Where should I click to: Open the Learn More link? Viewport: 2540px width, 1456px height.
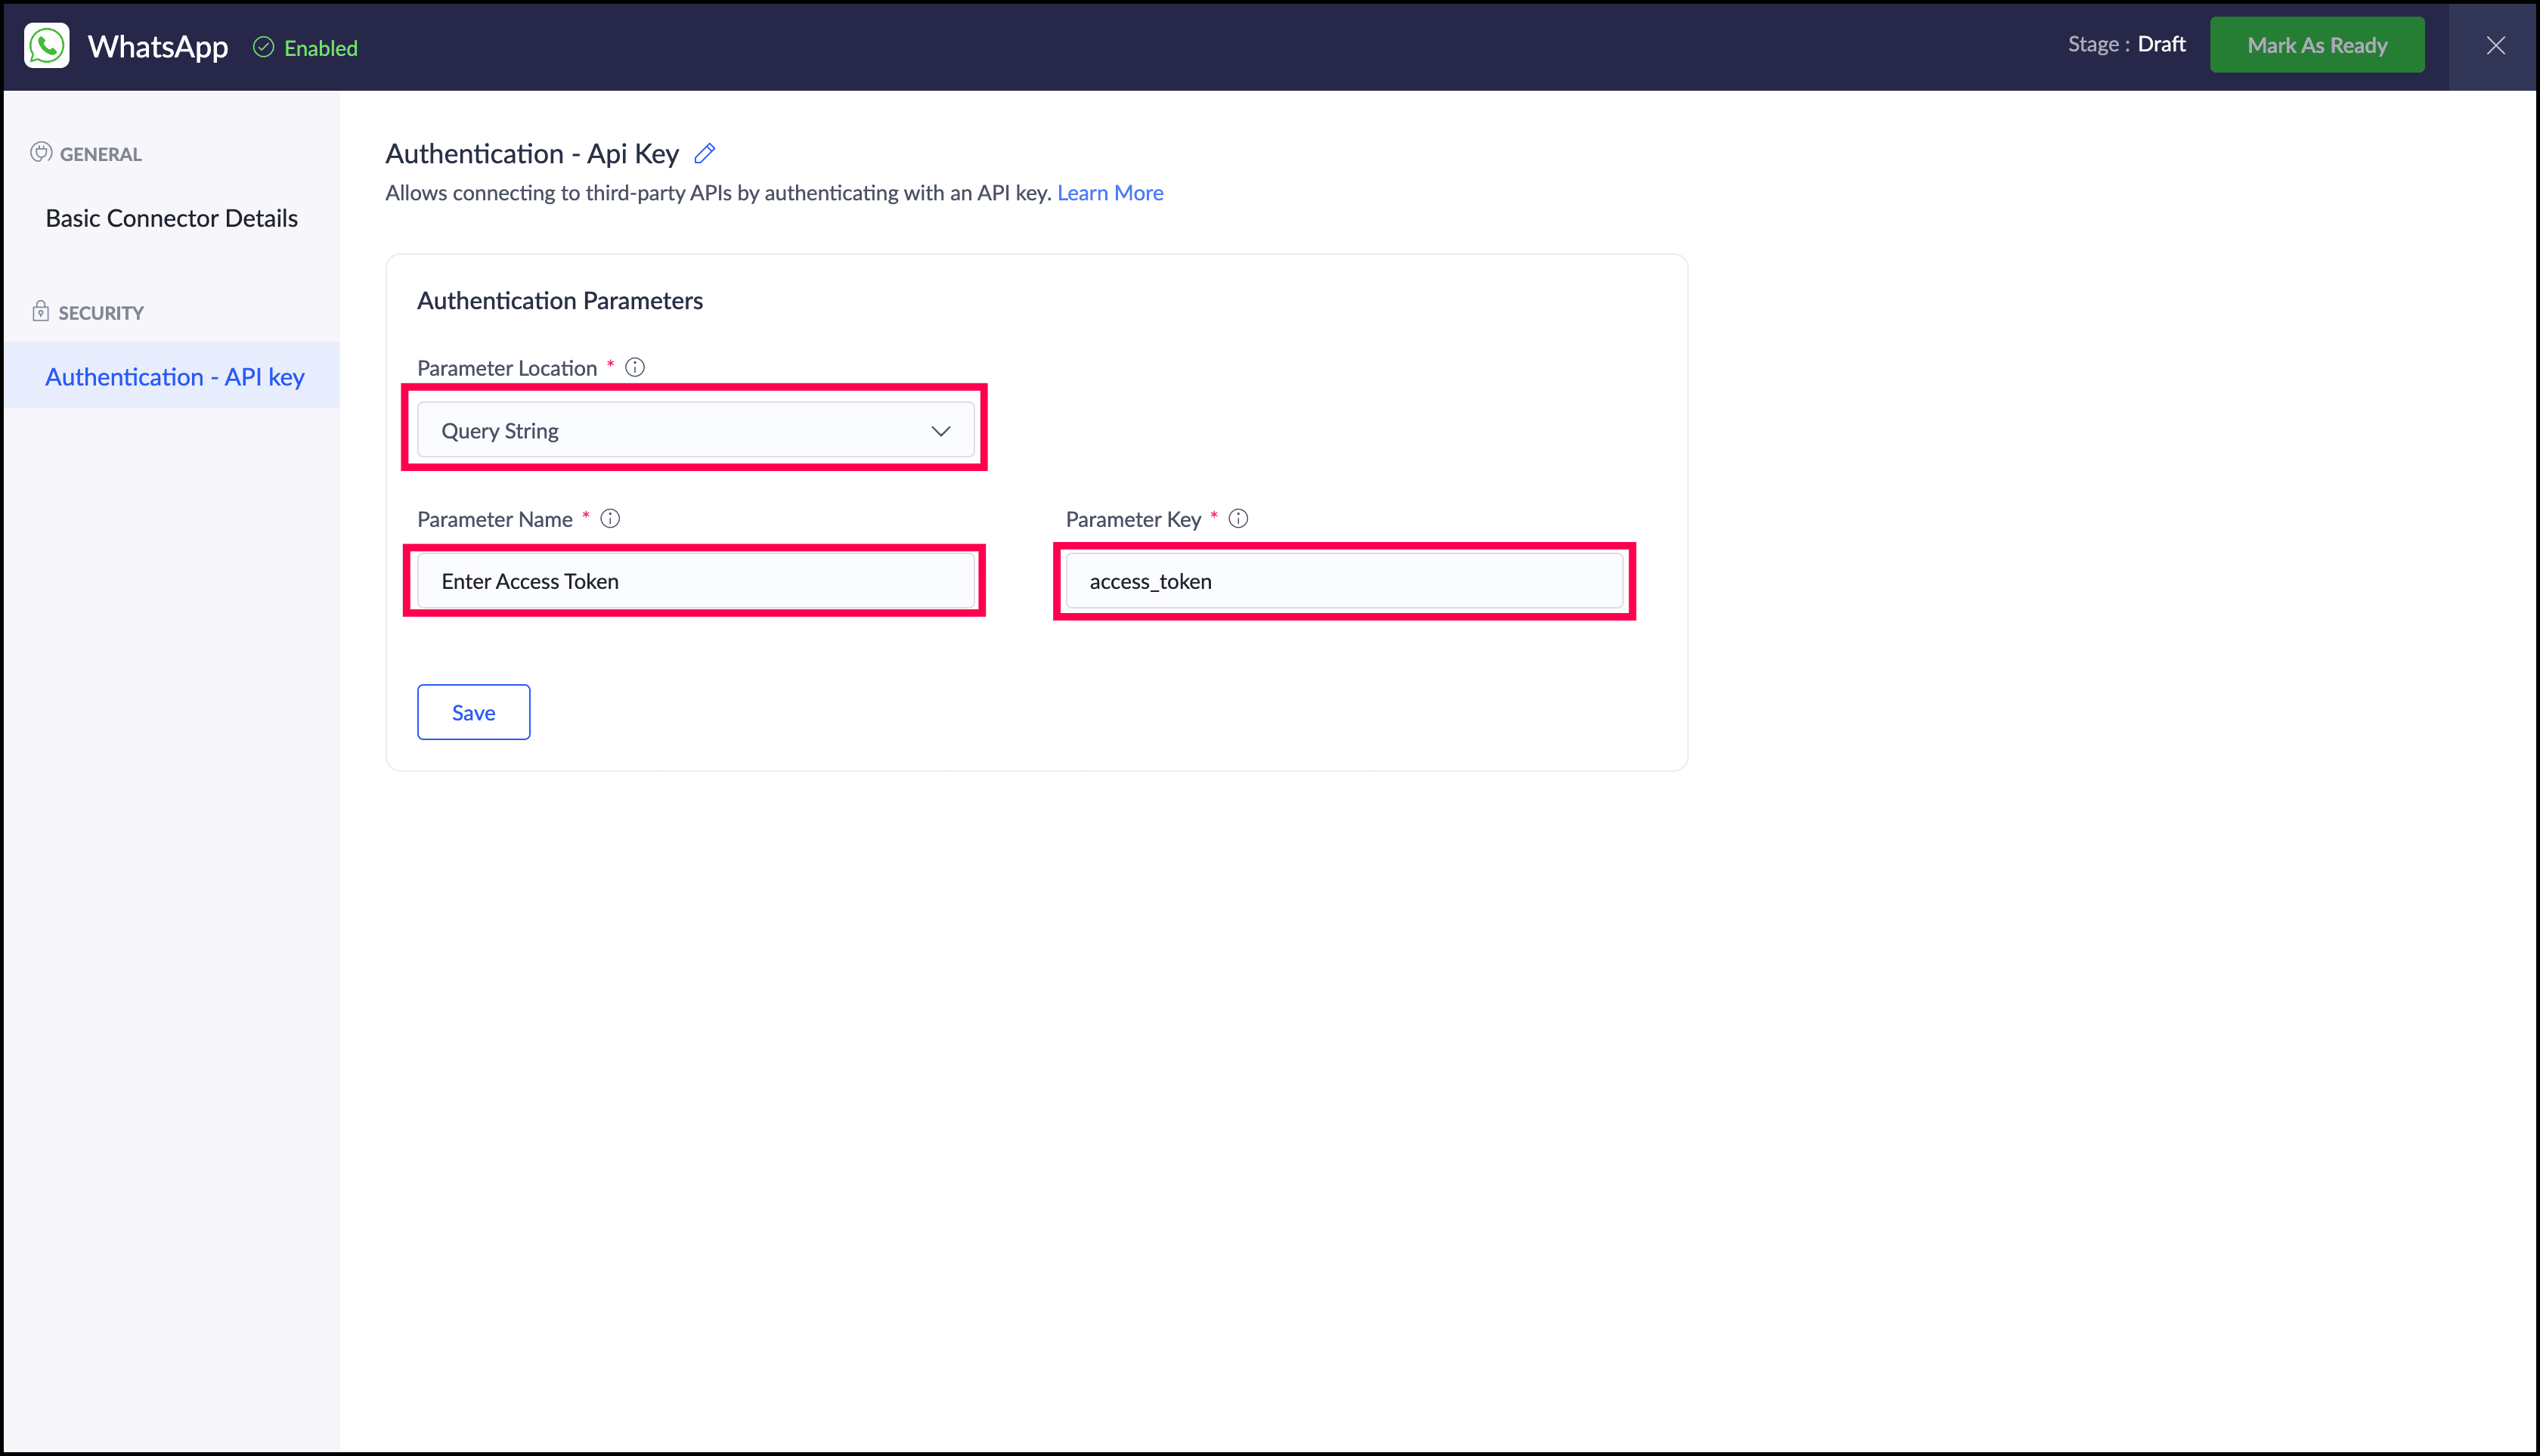click(x=1110, y=193)
